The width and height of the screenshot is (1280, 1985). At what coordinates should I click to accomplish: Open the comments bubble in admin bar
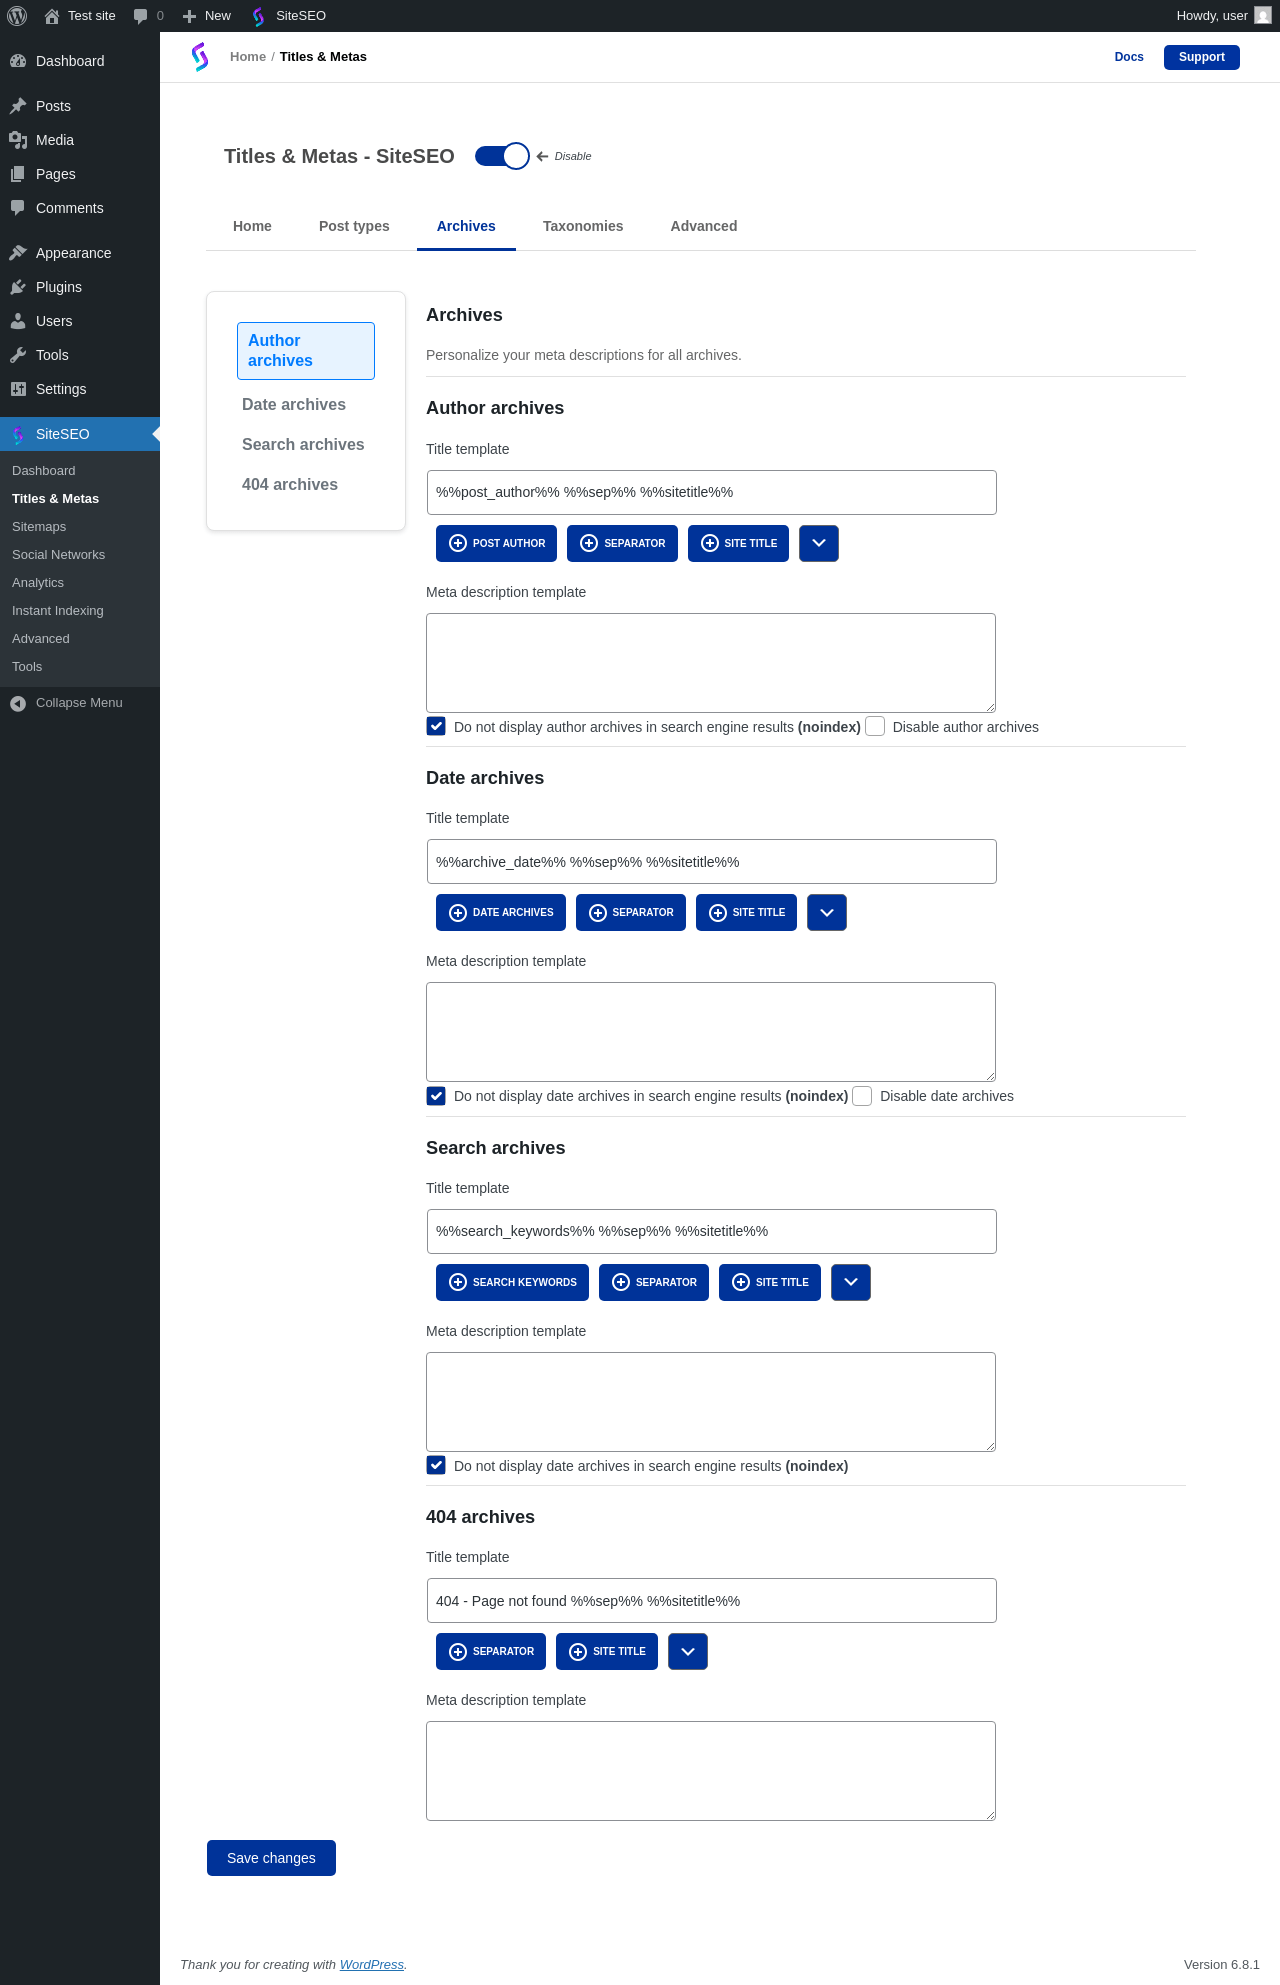pyautogui.click(x=140, y=16)
